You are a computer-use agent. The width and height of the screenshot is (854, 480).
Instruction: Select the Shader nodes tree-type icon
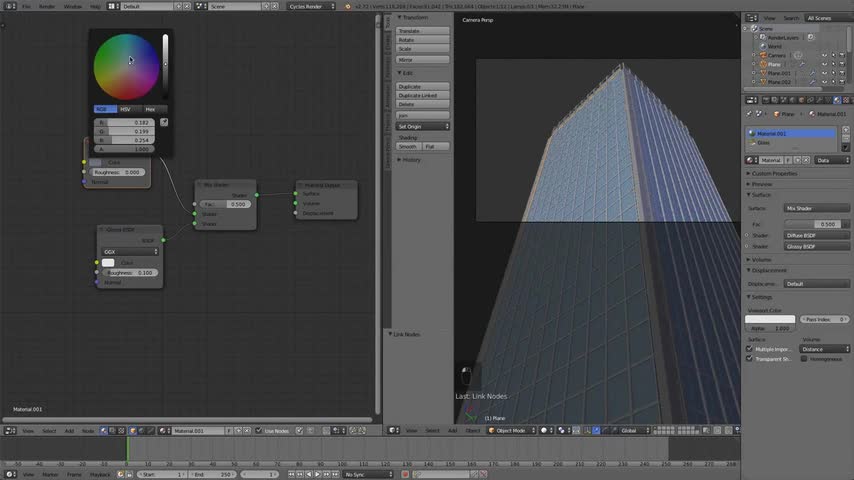pyautogui.click(x=103, y=430)
